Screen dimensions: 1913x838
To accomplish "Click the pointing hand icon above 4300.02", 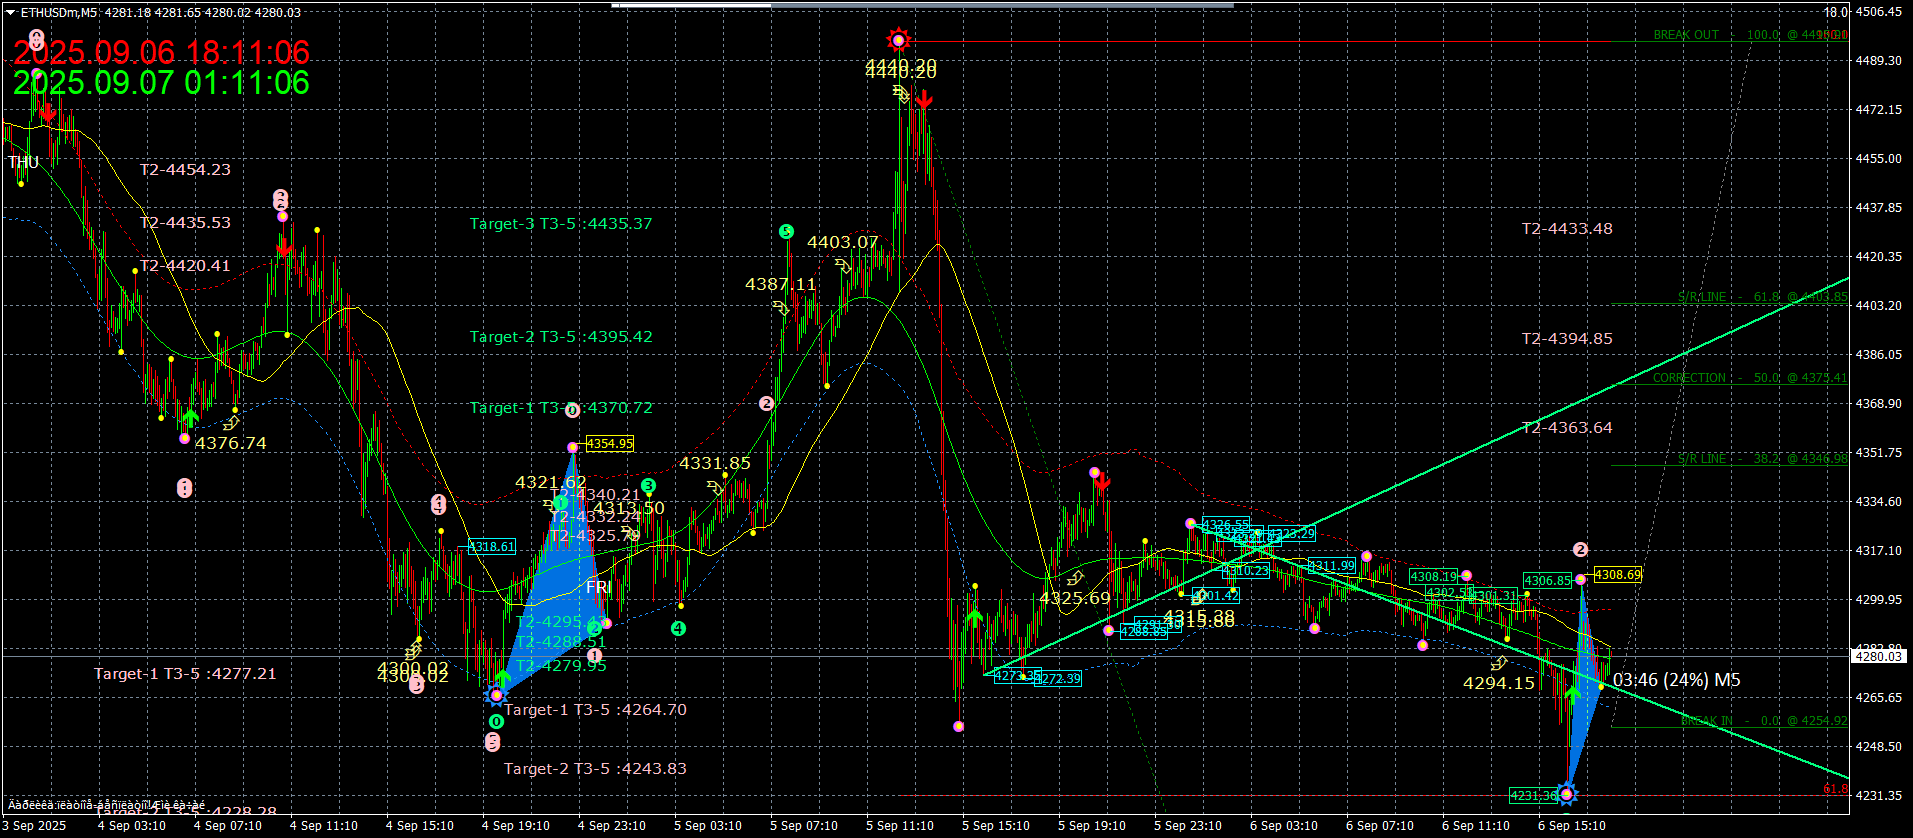I will (x=413, y=651).
